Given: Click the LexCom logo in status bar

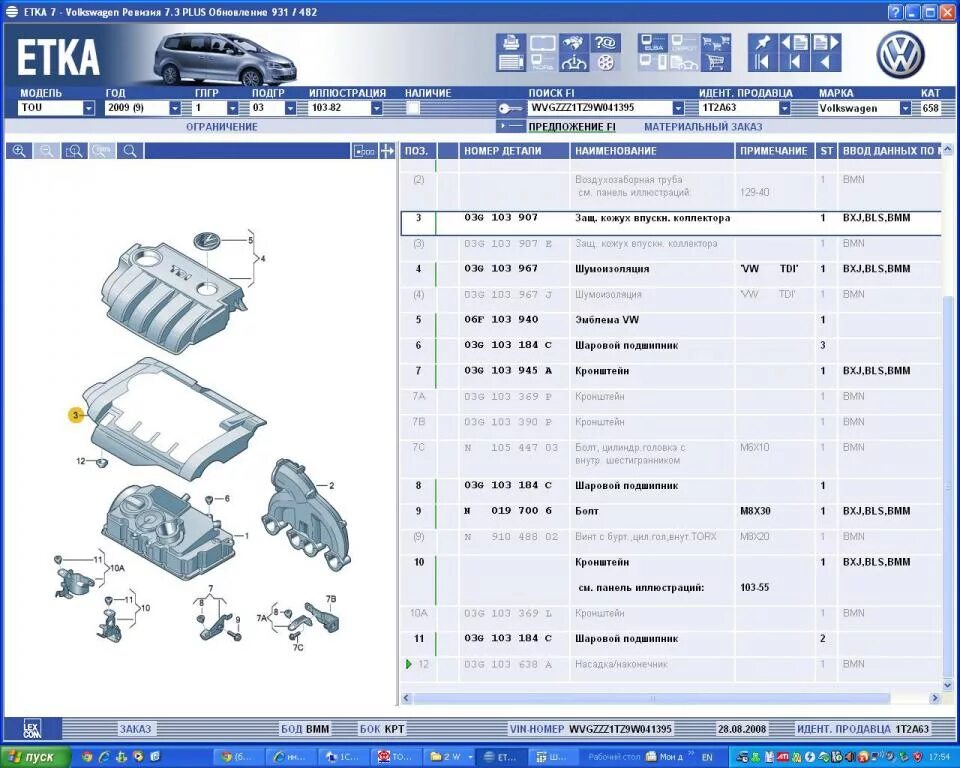Looking at the screenshot, I should (32, 729).
